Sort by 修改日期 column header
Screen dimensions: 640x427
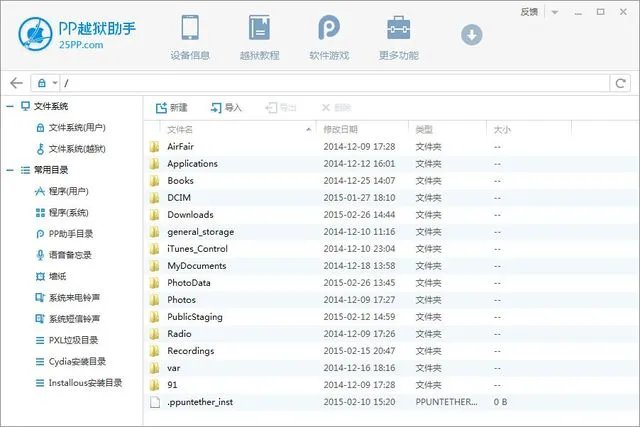click(x=341, y=130)
